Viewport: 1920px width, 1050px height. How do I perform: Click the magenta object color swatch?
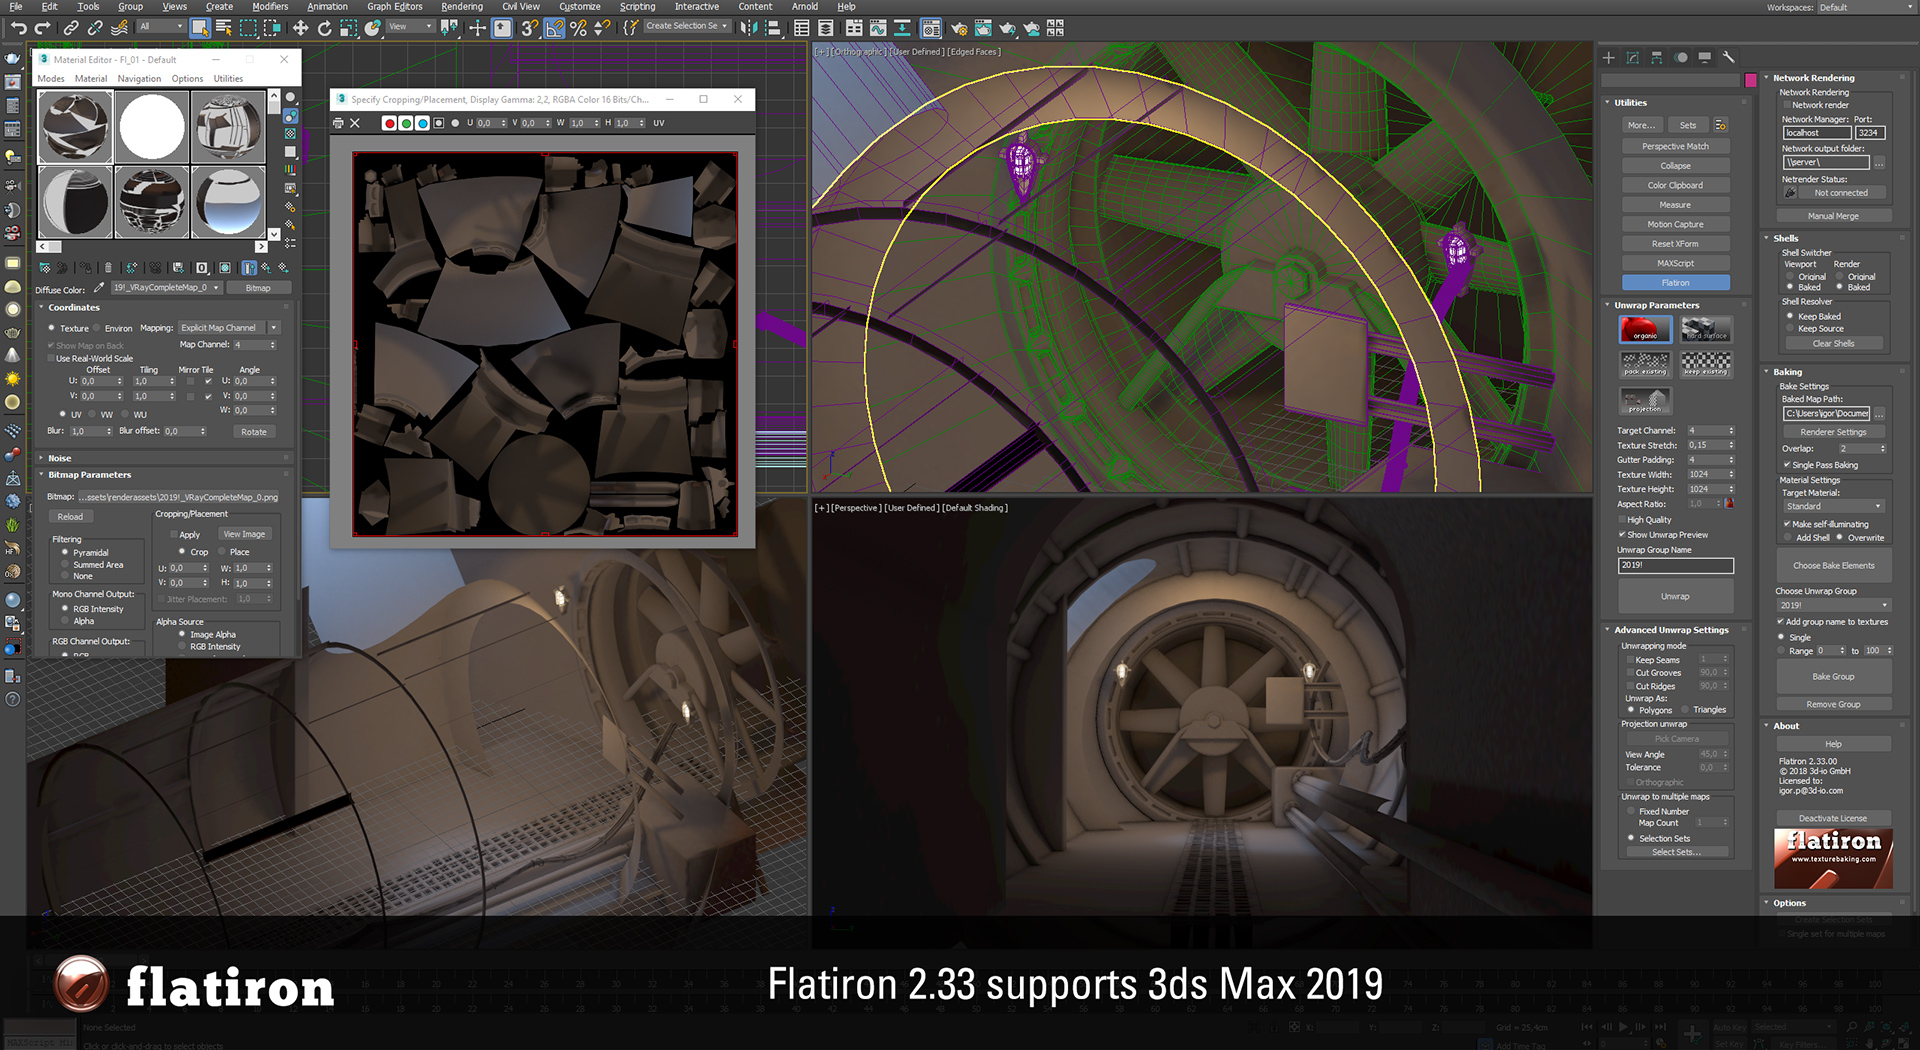[x=1751, y=80]
